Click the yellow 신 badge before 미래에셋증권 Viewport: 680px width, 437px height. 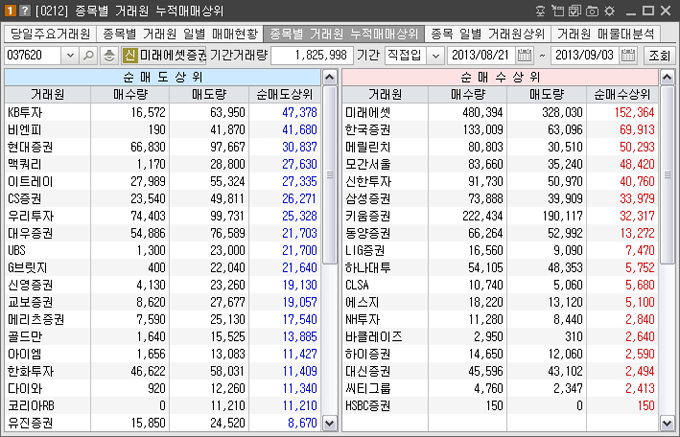click(130, 55)
